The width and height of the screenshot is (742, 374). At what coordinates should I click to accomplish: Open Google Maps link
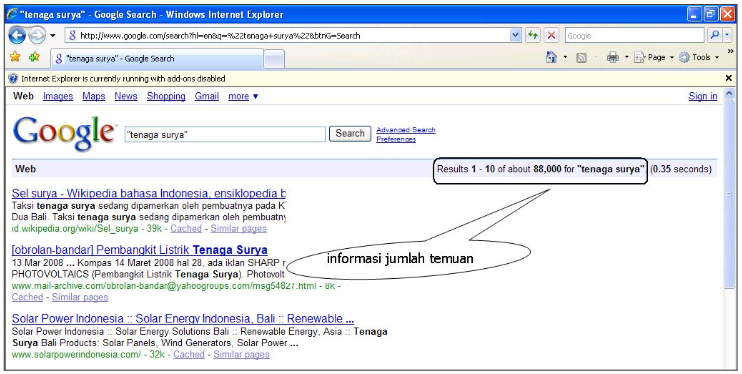tap(94, 96)
